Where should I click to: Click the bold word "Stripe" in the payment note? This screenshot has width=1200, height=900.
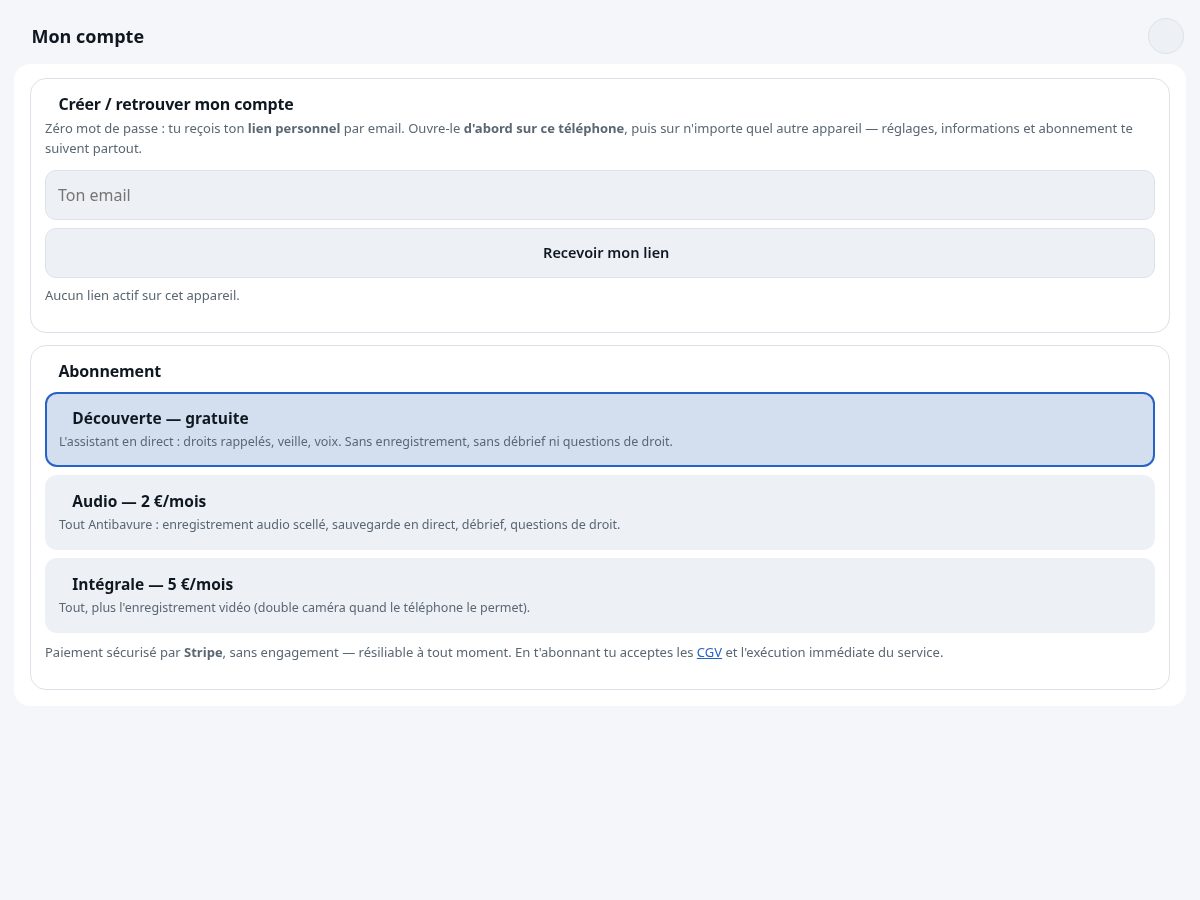[203, 652]
